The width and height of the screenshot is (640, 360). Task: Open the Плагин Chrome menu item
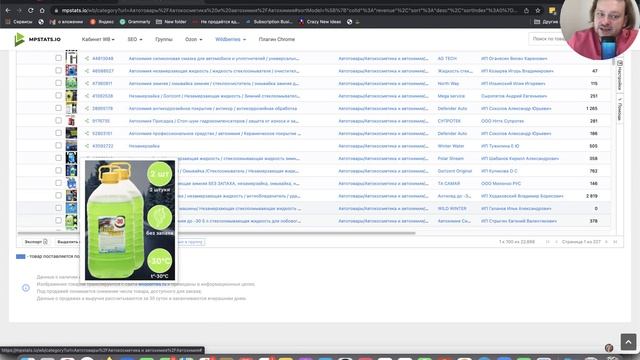click(x=276, y=39)
